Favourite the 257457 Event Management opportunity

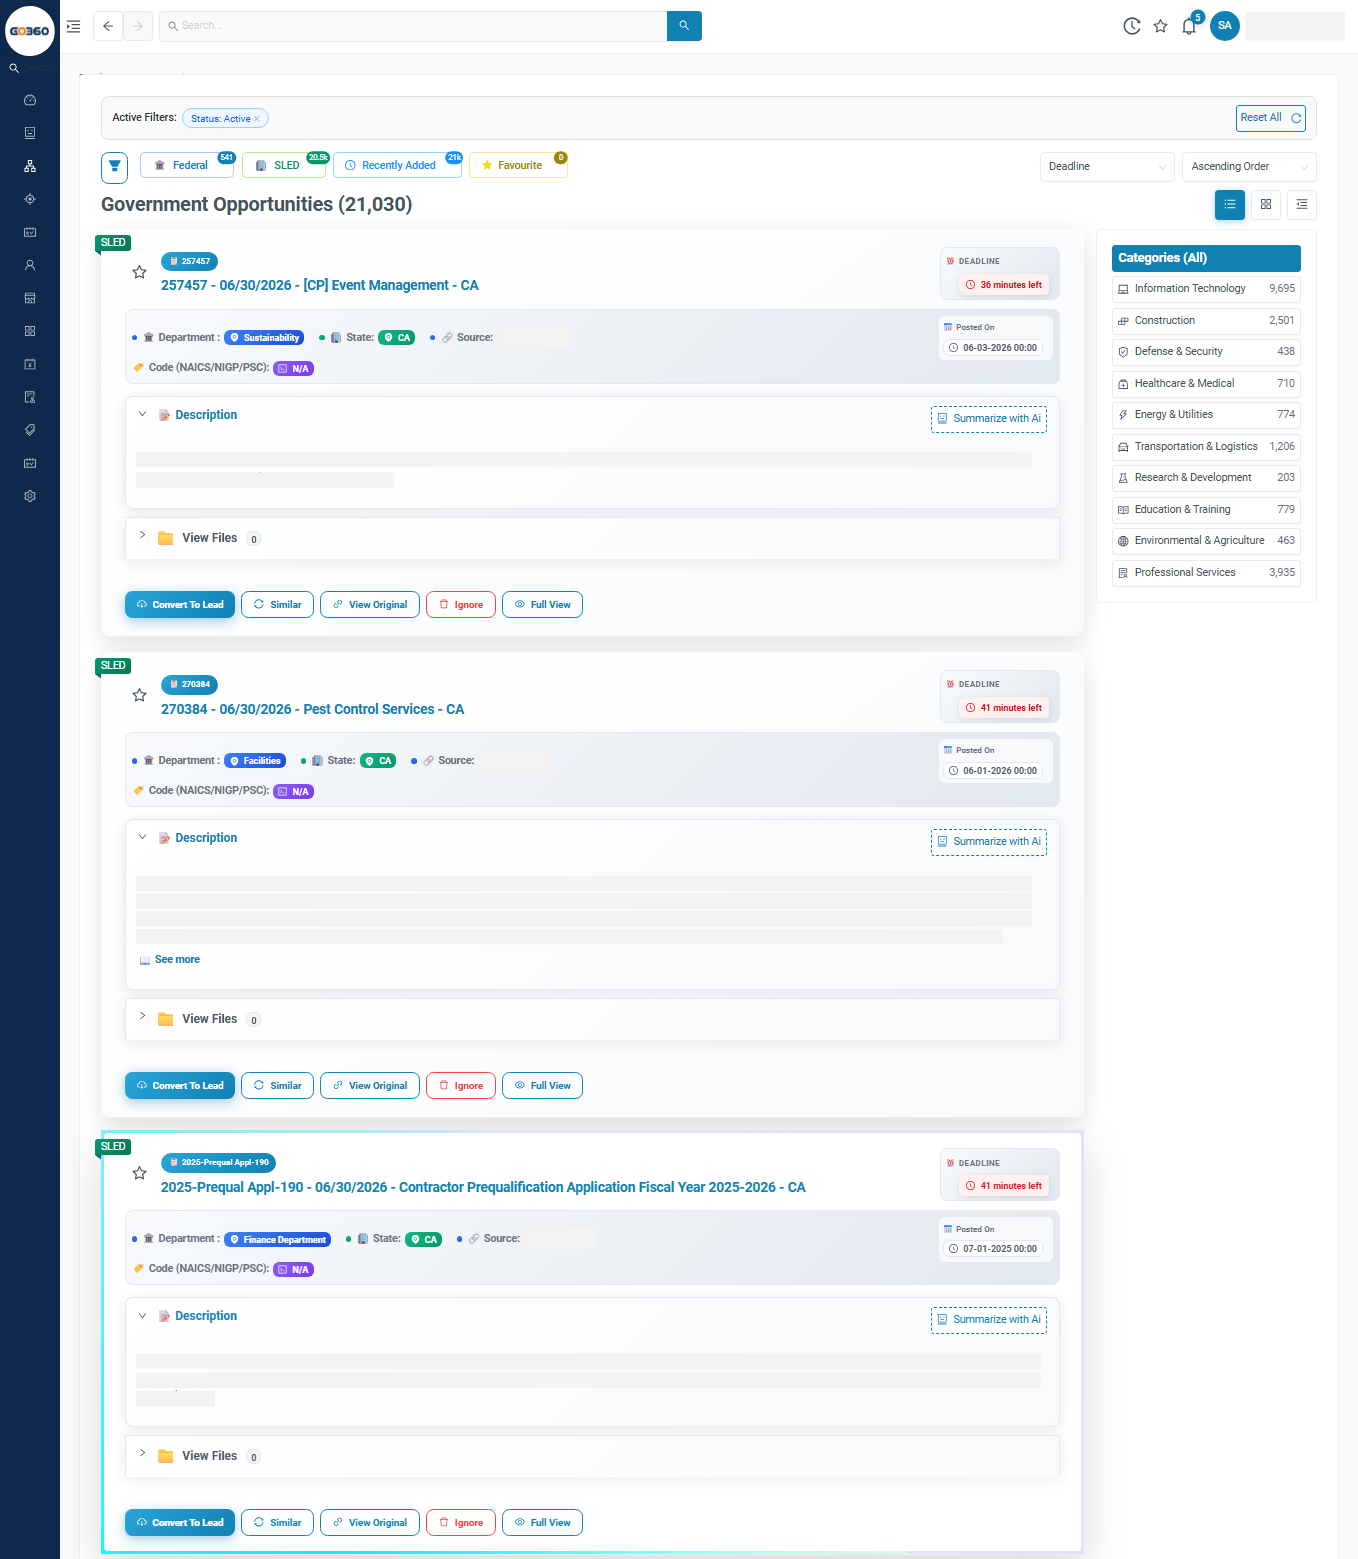point(140,272)
